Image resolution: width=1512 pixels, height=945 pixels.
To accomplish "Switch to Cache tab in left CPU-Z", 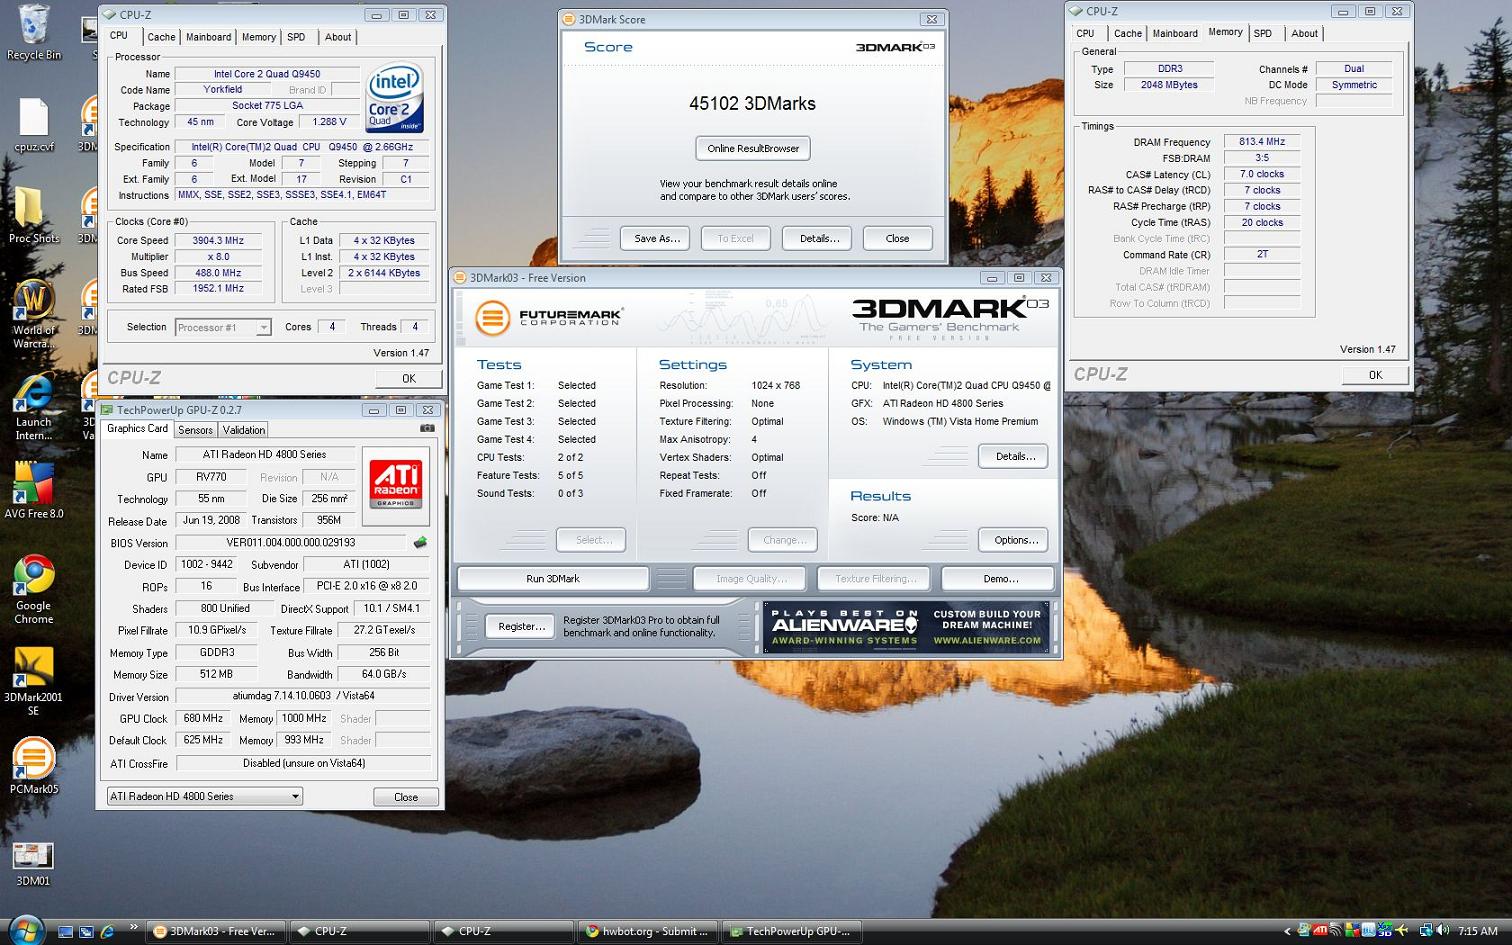I will [x=161, y=37].
